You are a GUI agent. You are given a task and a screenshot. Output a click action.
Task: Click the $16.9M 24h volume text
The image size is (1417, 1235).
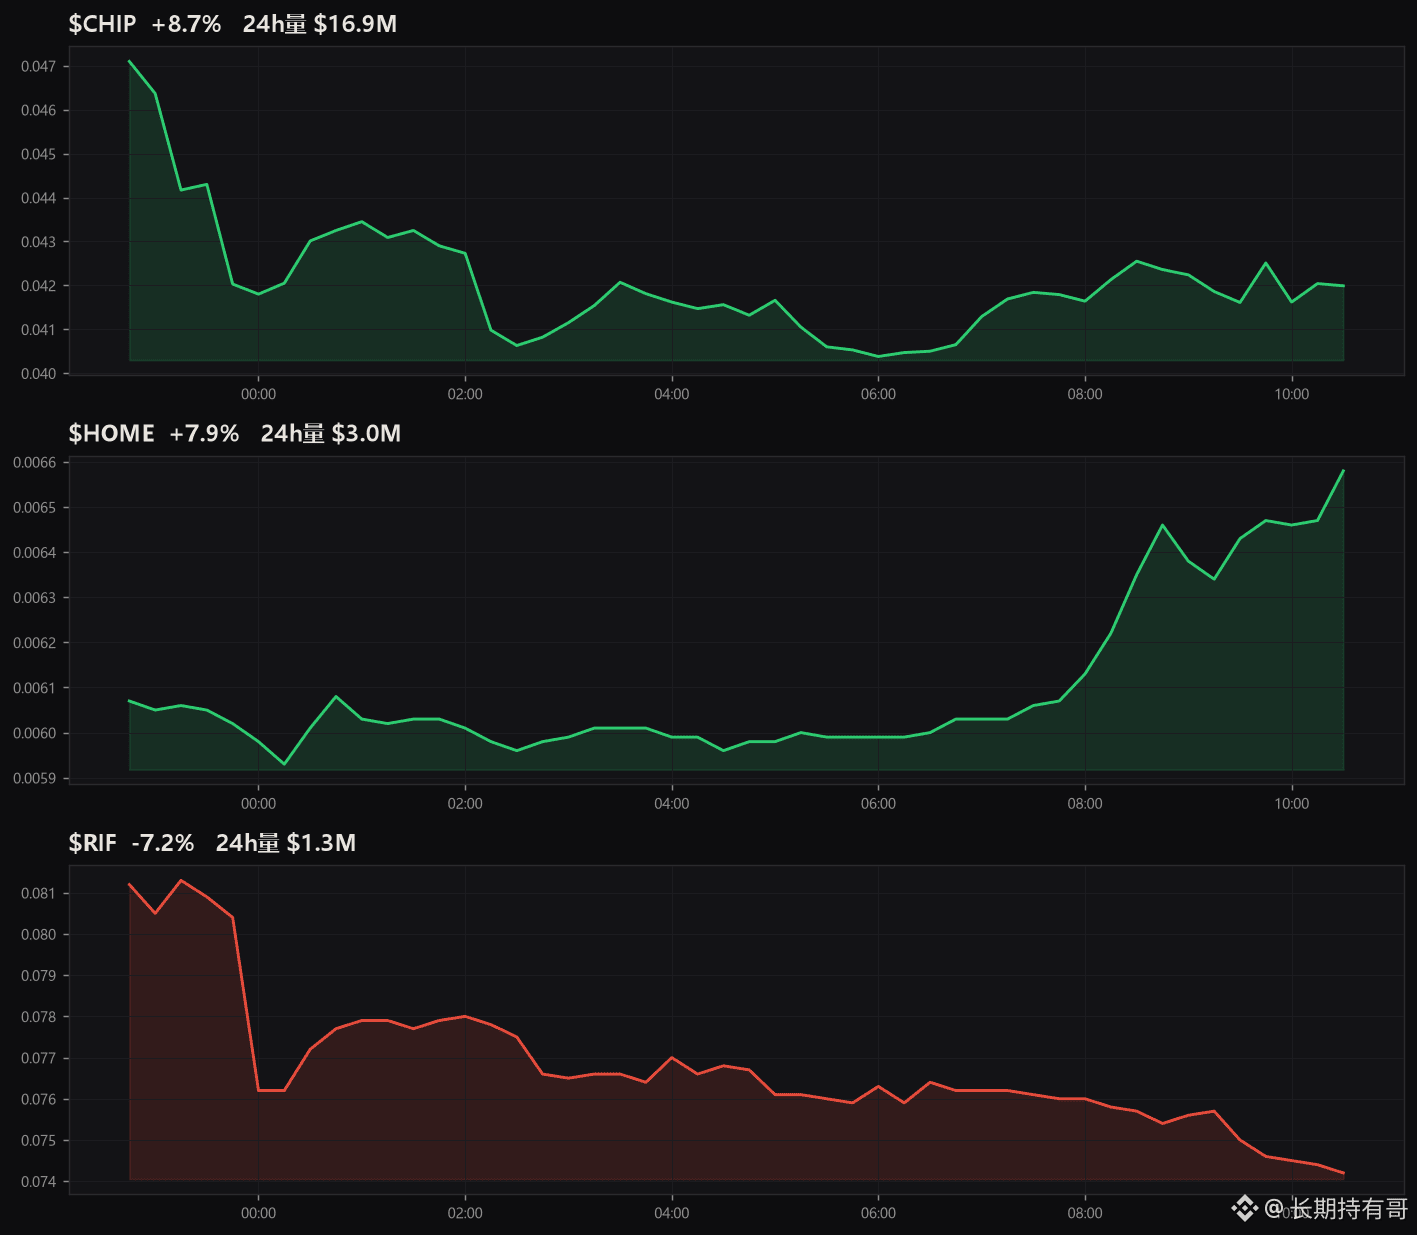pyautogui.click(x=355, y=24)
